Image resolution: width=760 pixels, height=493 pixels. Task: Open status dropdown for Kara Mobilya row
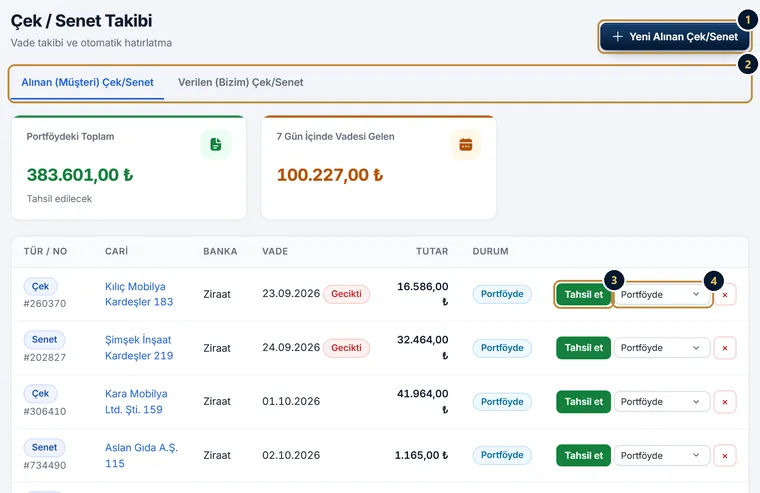point(662,402)
